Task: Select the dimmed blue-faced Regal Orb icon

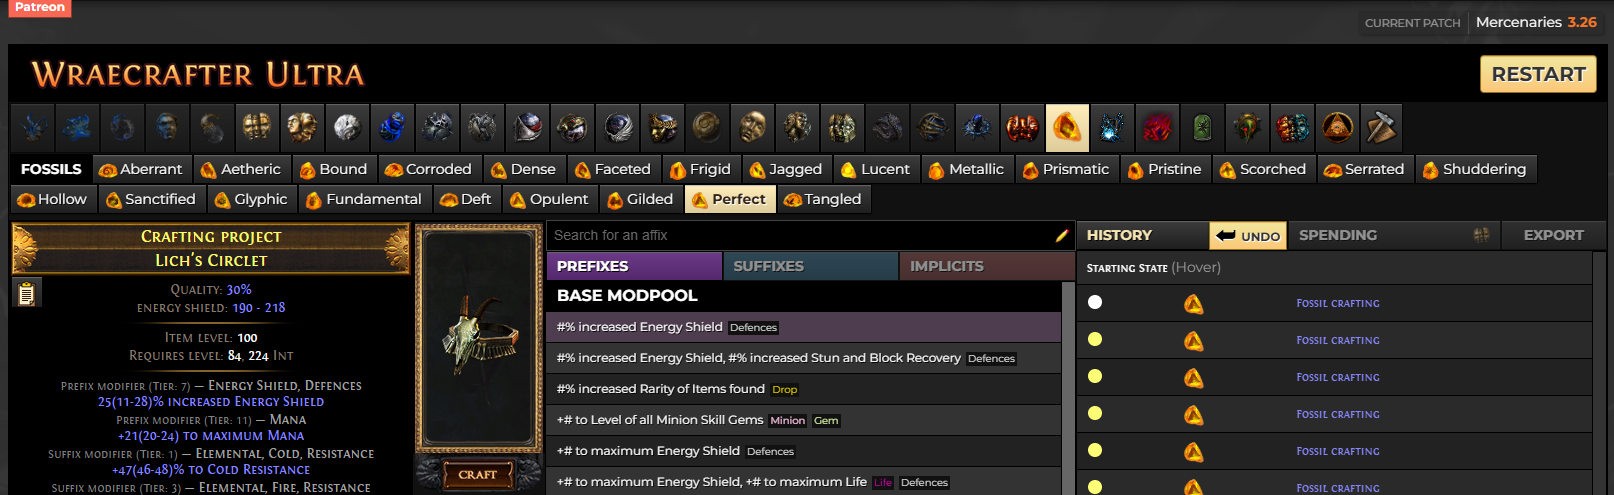Action: pos(167,127)
